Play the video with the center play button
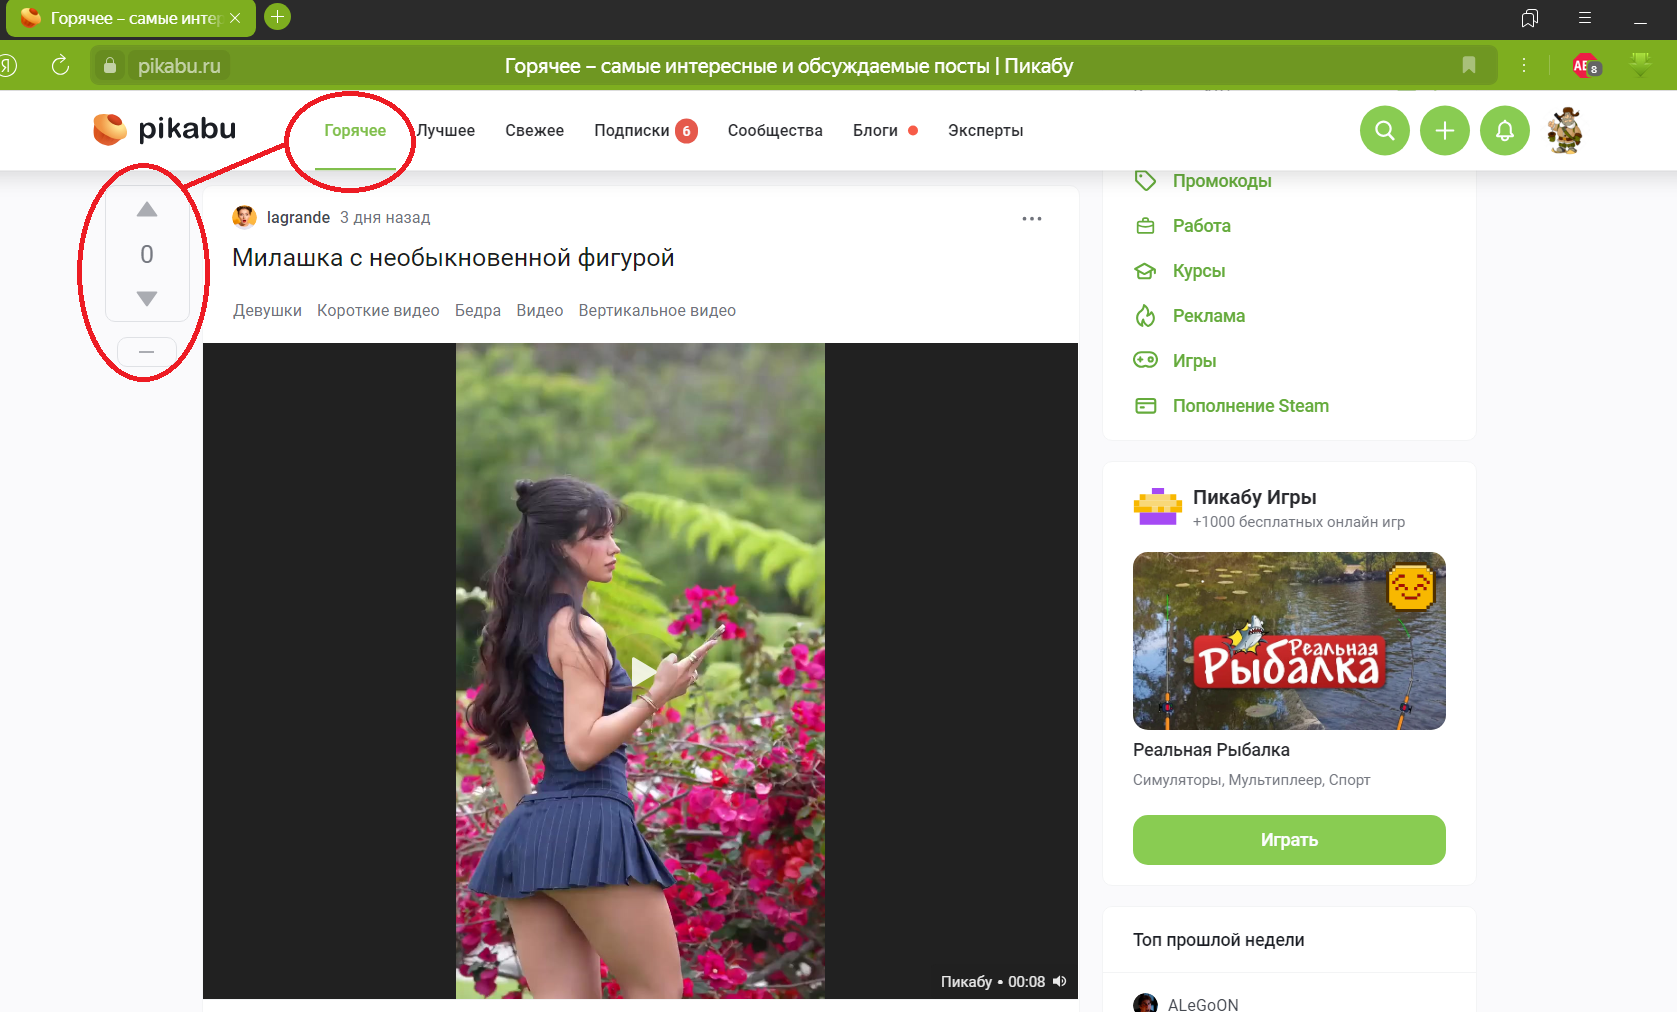This screenshot has width=1677, height=1012. (643, 672)
